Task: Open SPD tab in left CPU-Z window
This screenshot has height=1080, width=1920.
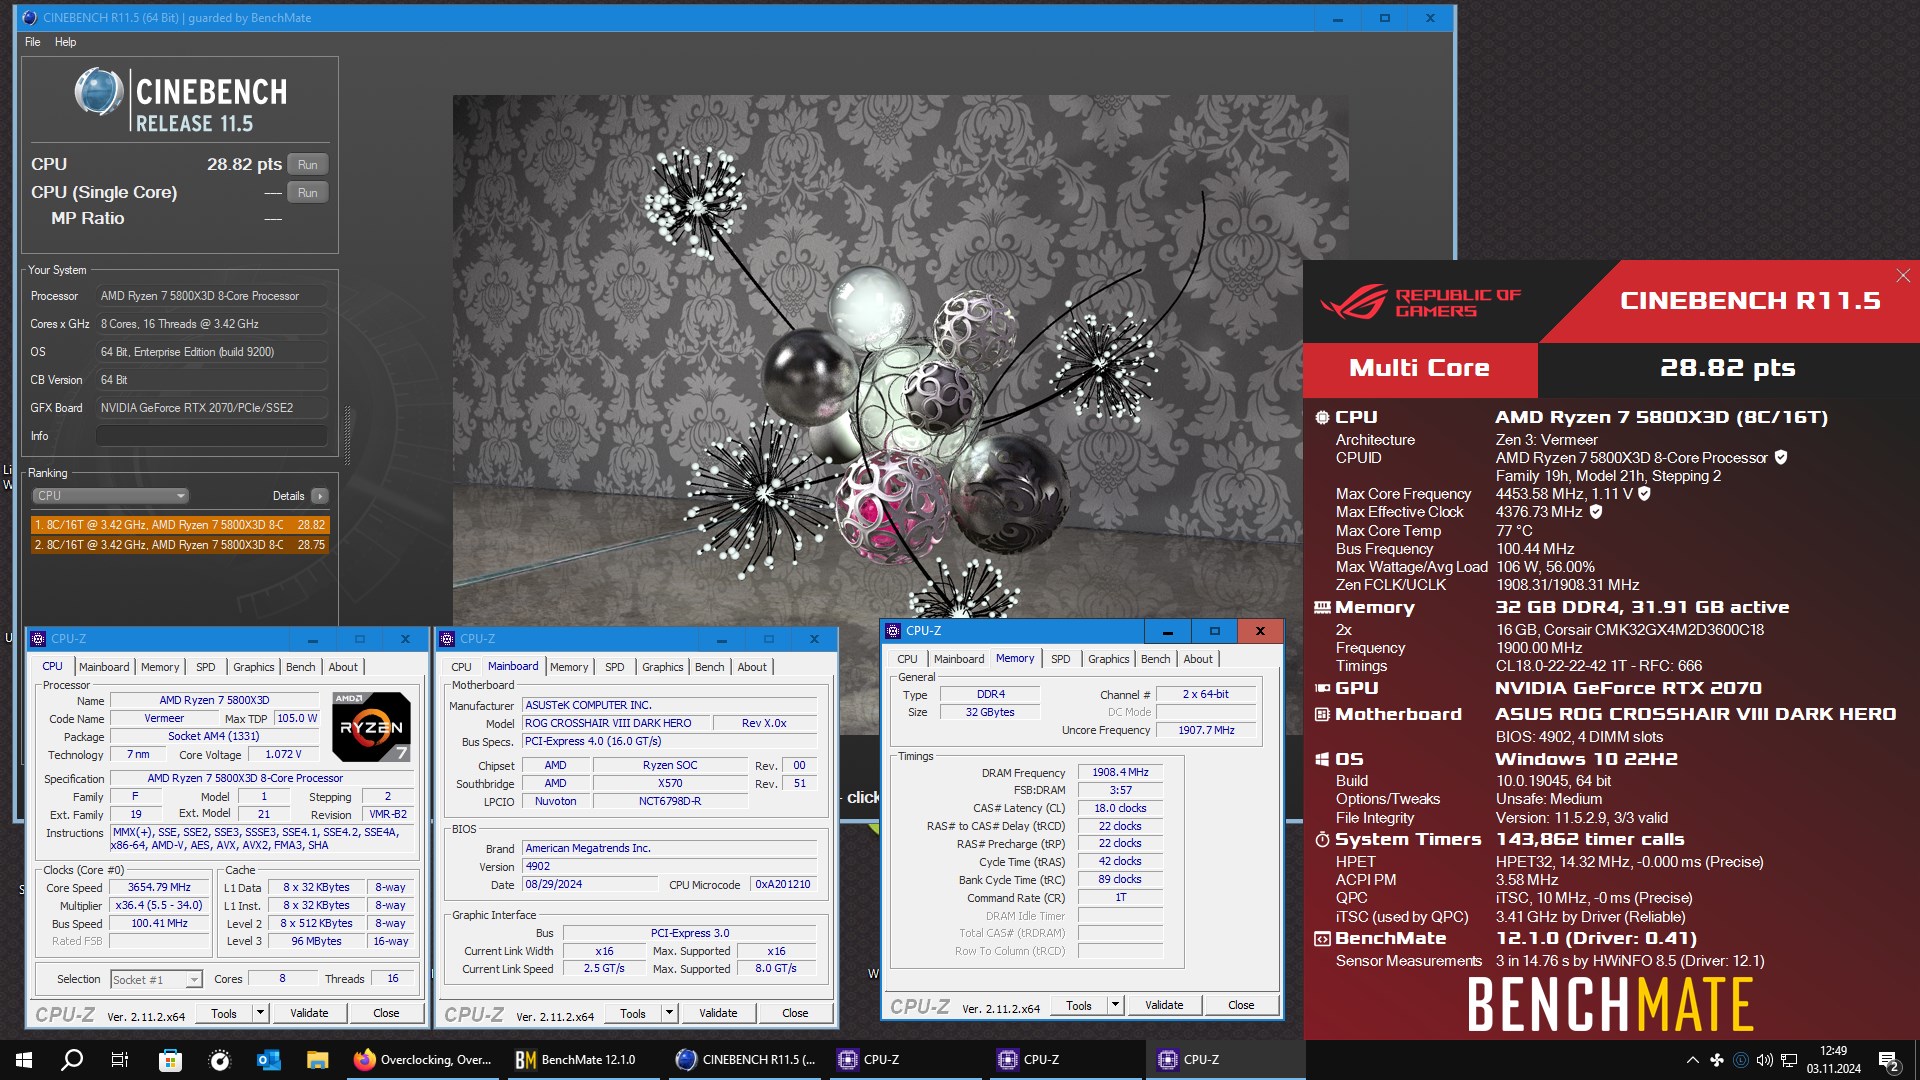Action: pos(206,667)
